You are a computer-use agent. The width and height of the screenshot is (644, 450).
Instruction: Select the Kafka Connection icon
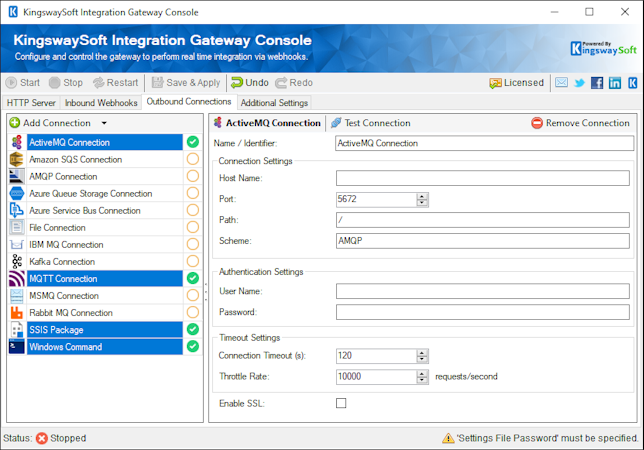pyautogui.click(x=17, y=261)
